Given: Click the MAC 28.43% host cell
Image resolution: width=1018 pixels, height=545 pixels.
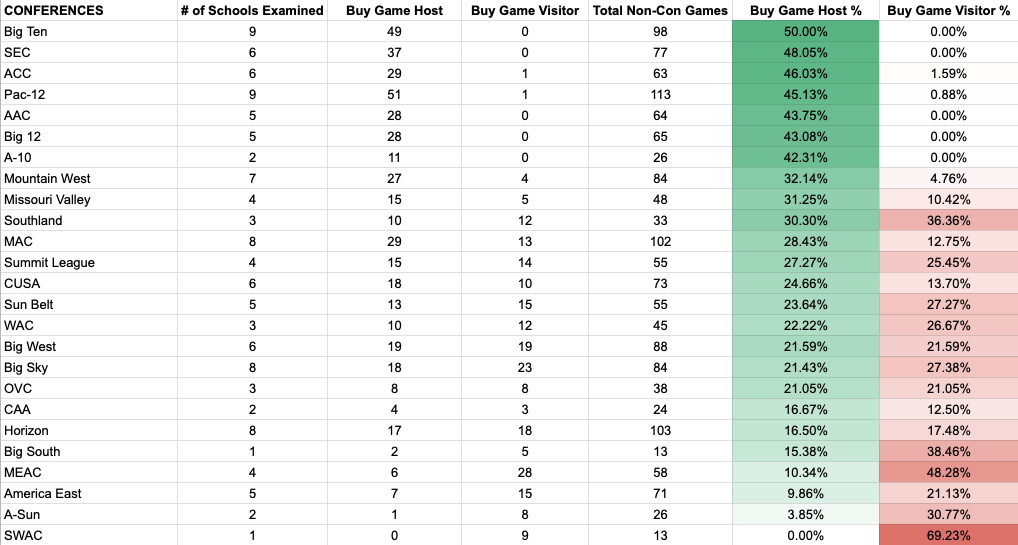Looking at the screenshot, I should click(x=806, y=242).
